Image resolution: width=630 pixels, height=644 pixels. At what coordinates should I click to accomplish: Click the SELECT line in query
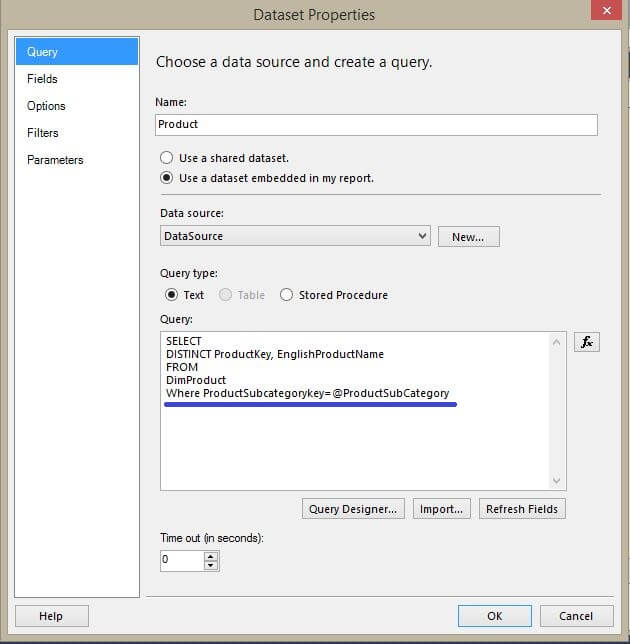[184, 341]
